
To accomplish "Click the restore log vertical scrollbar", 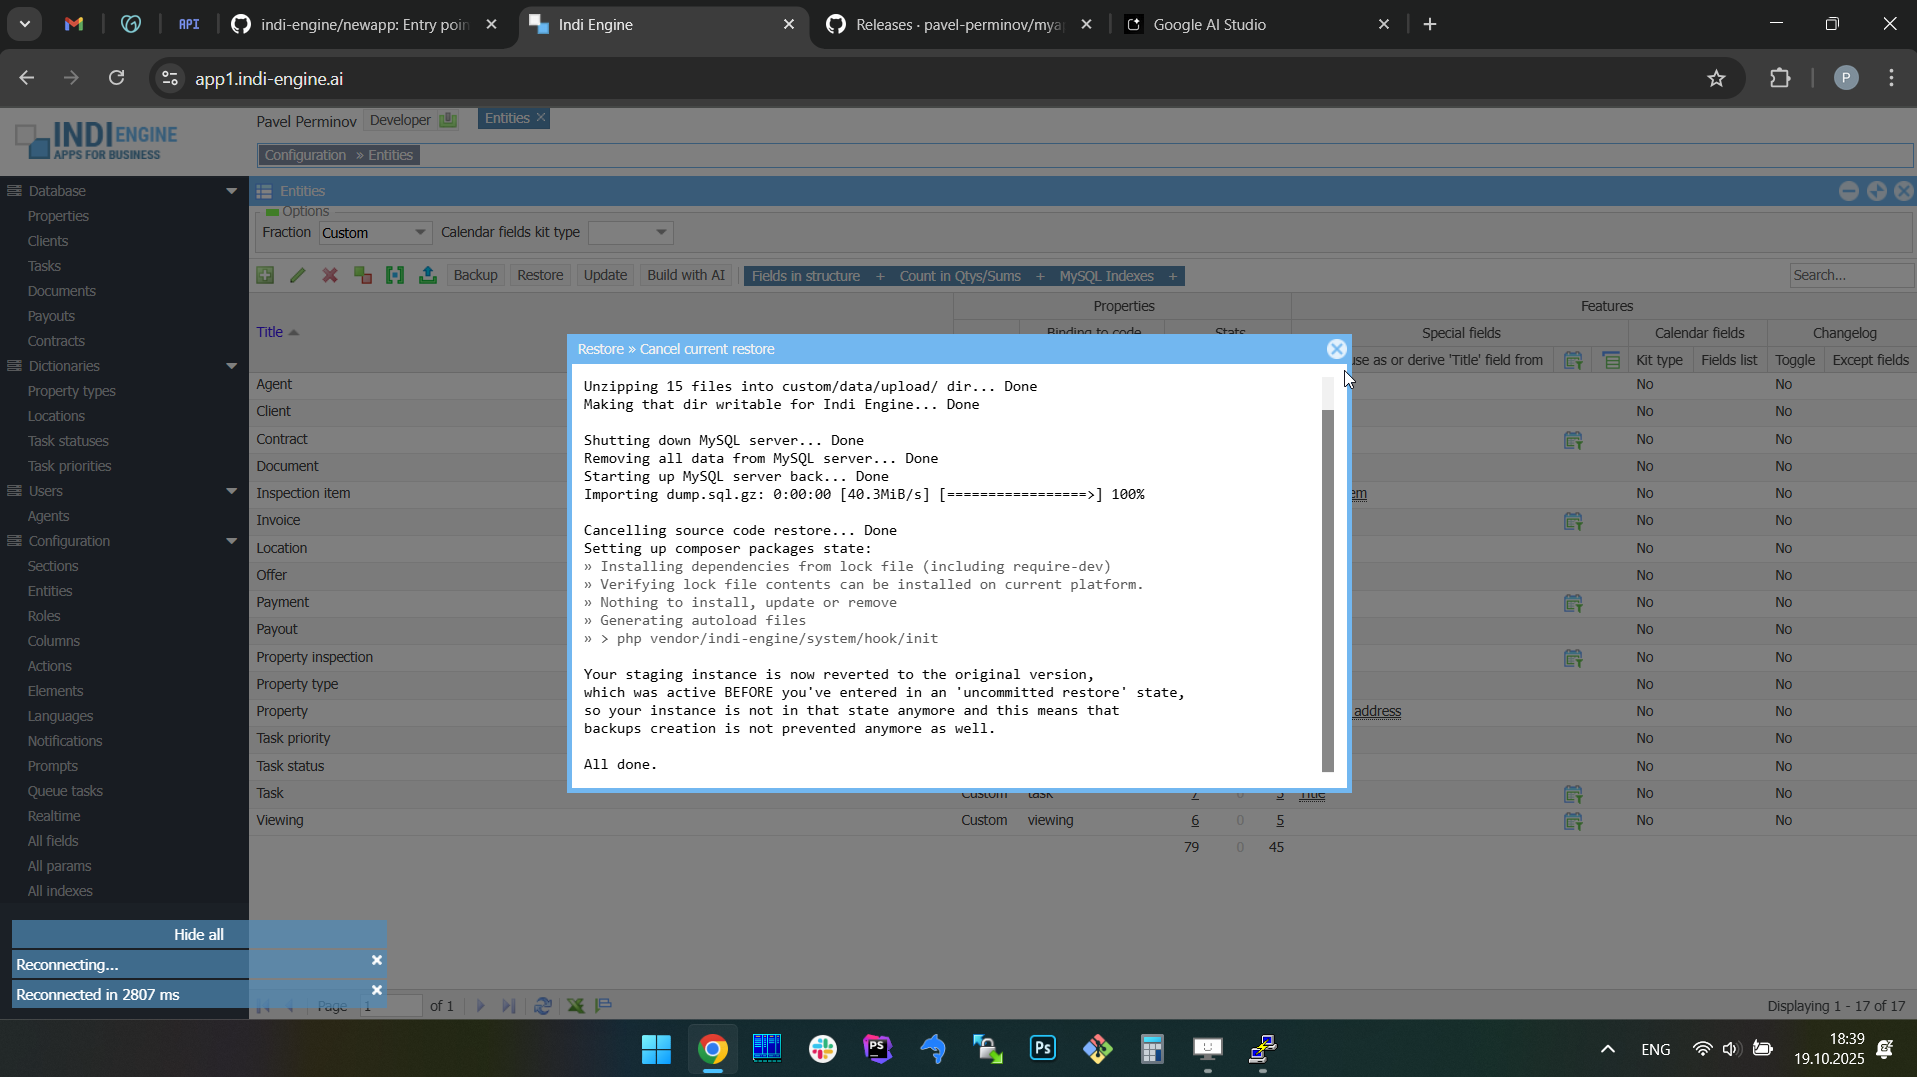I will (x=1328, y=590).
